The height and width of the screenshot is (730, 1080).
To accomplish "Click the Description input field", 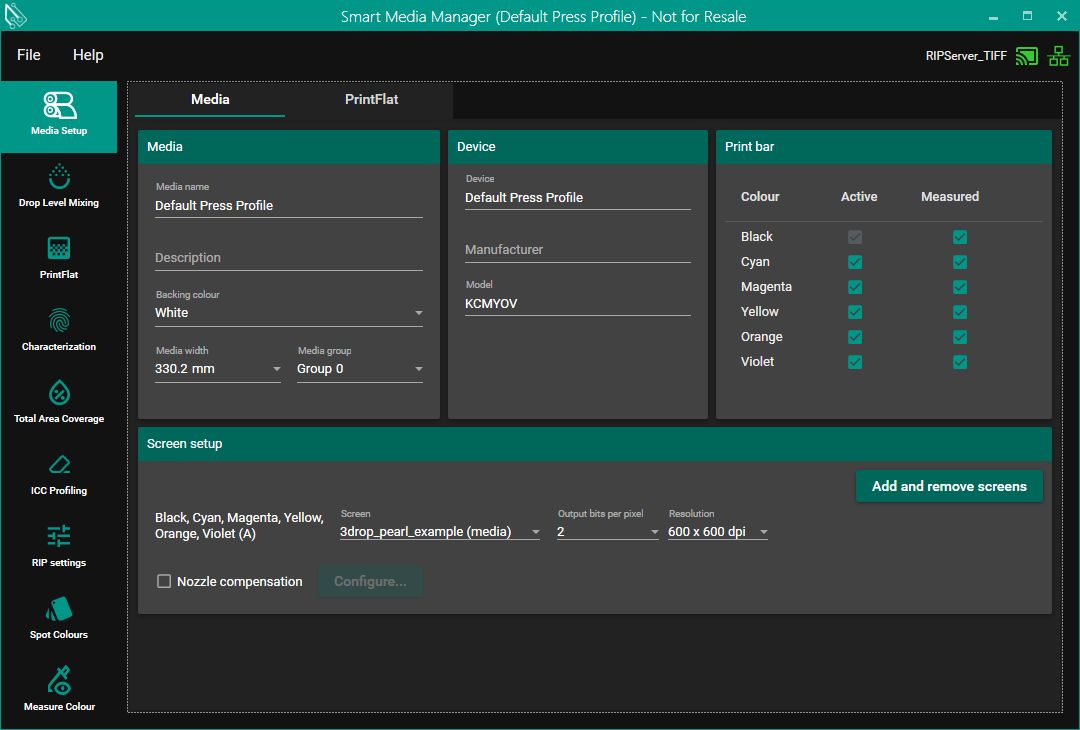I will coord(288,258).
